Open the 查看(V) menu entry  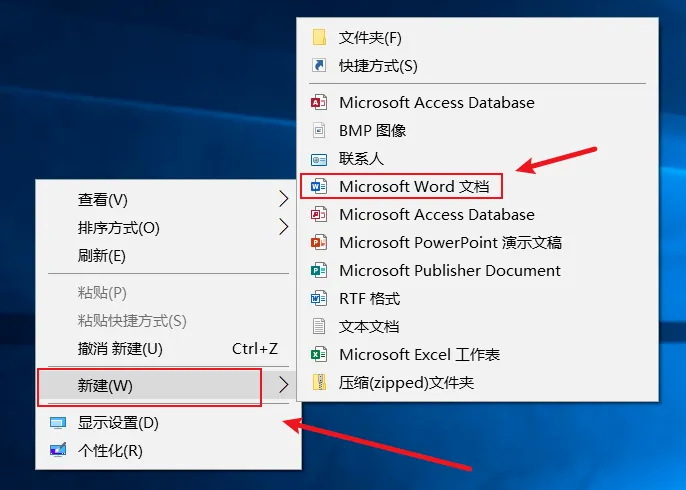click(x=168, y=200)
